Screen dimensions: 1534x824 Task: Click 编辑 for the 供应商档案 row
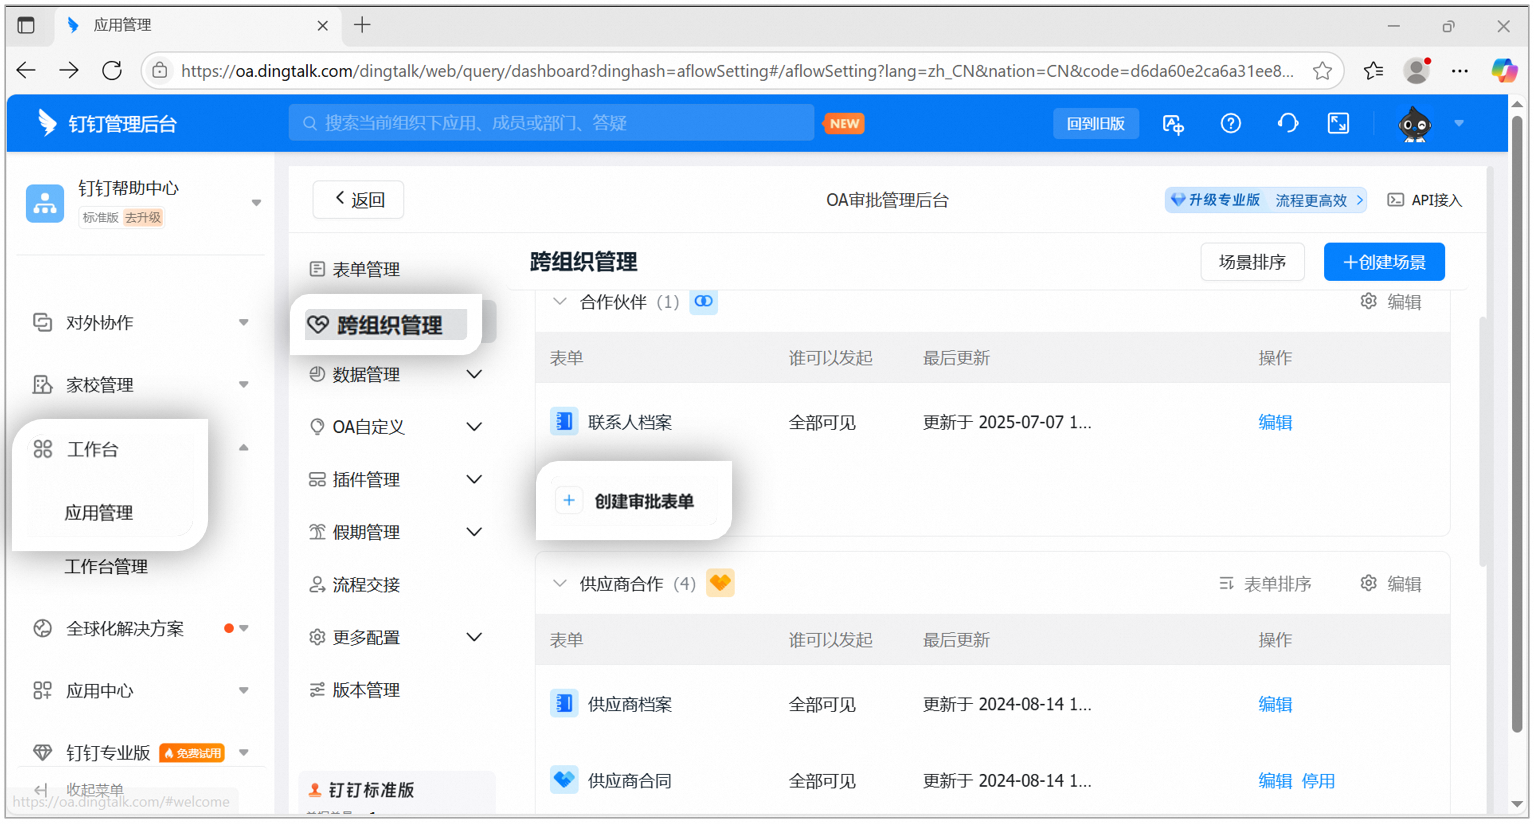(1275, 704)
